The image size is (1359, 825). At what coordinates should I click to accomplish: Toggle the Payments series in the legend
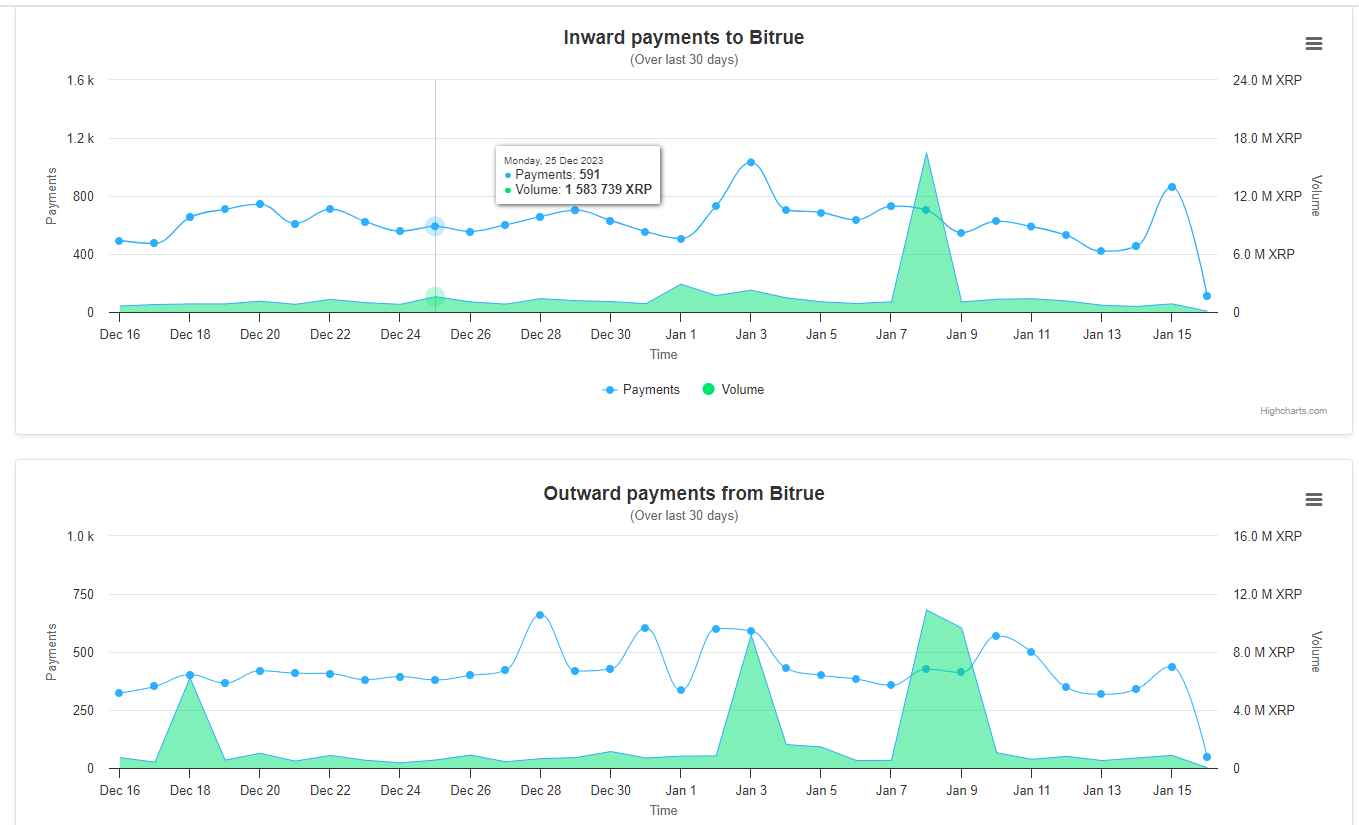click(641, 390)
